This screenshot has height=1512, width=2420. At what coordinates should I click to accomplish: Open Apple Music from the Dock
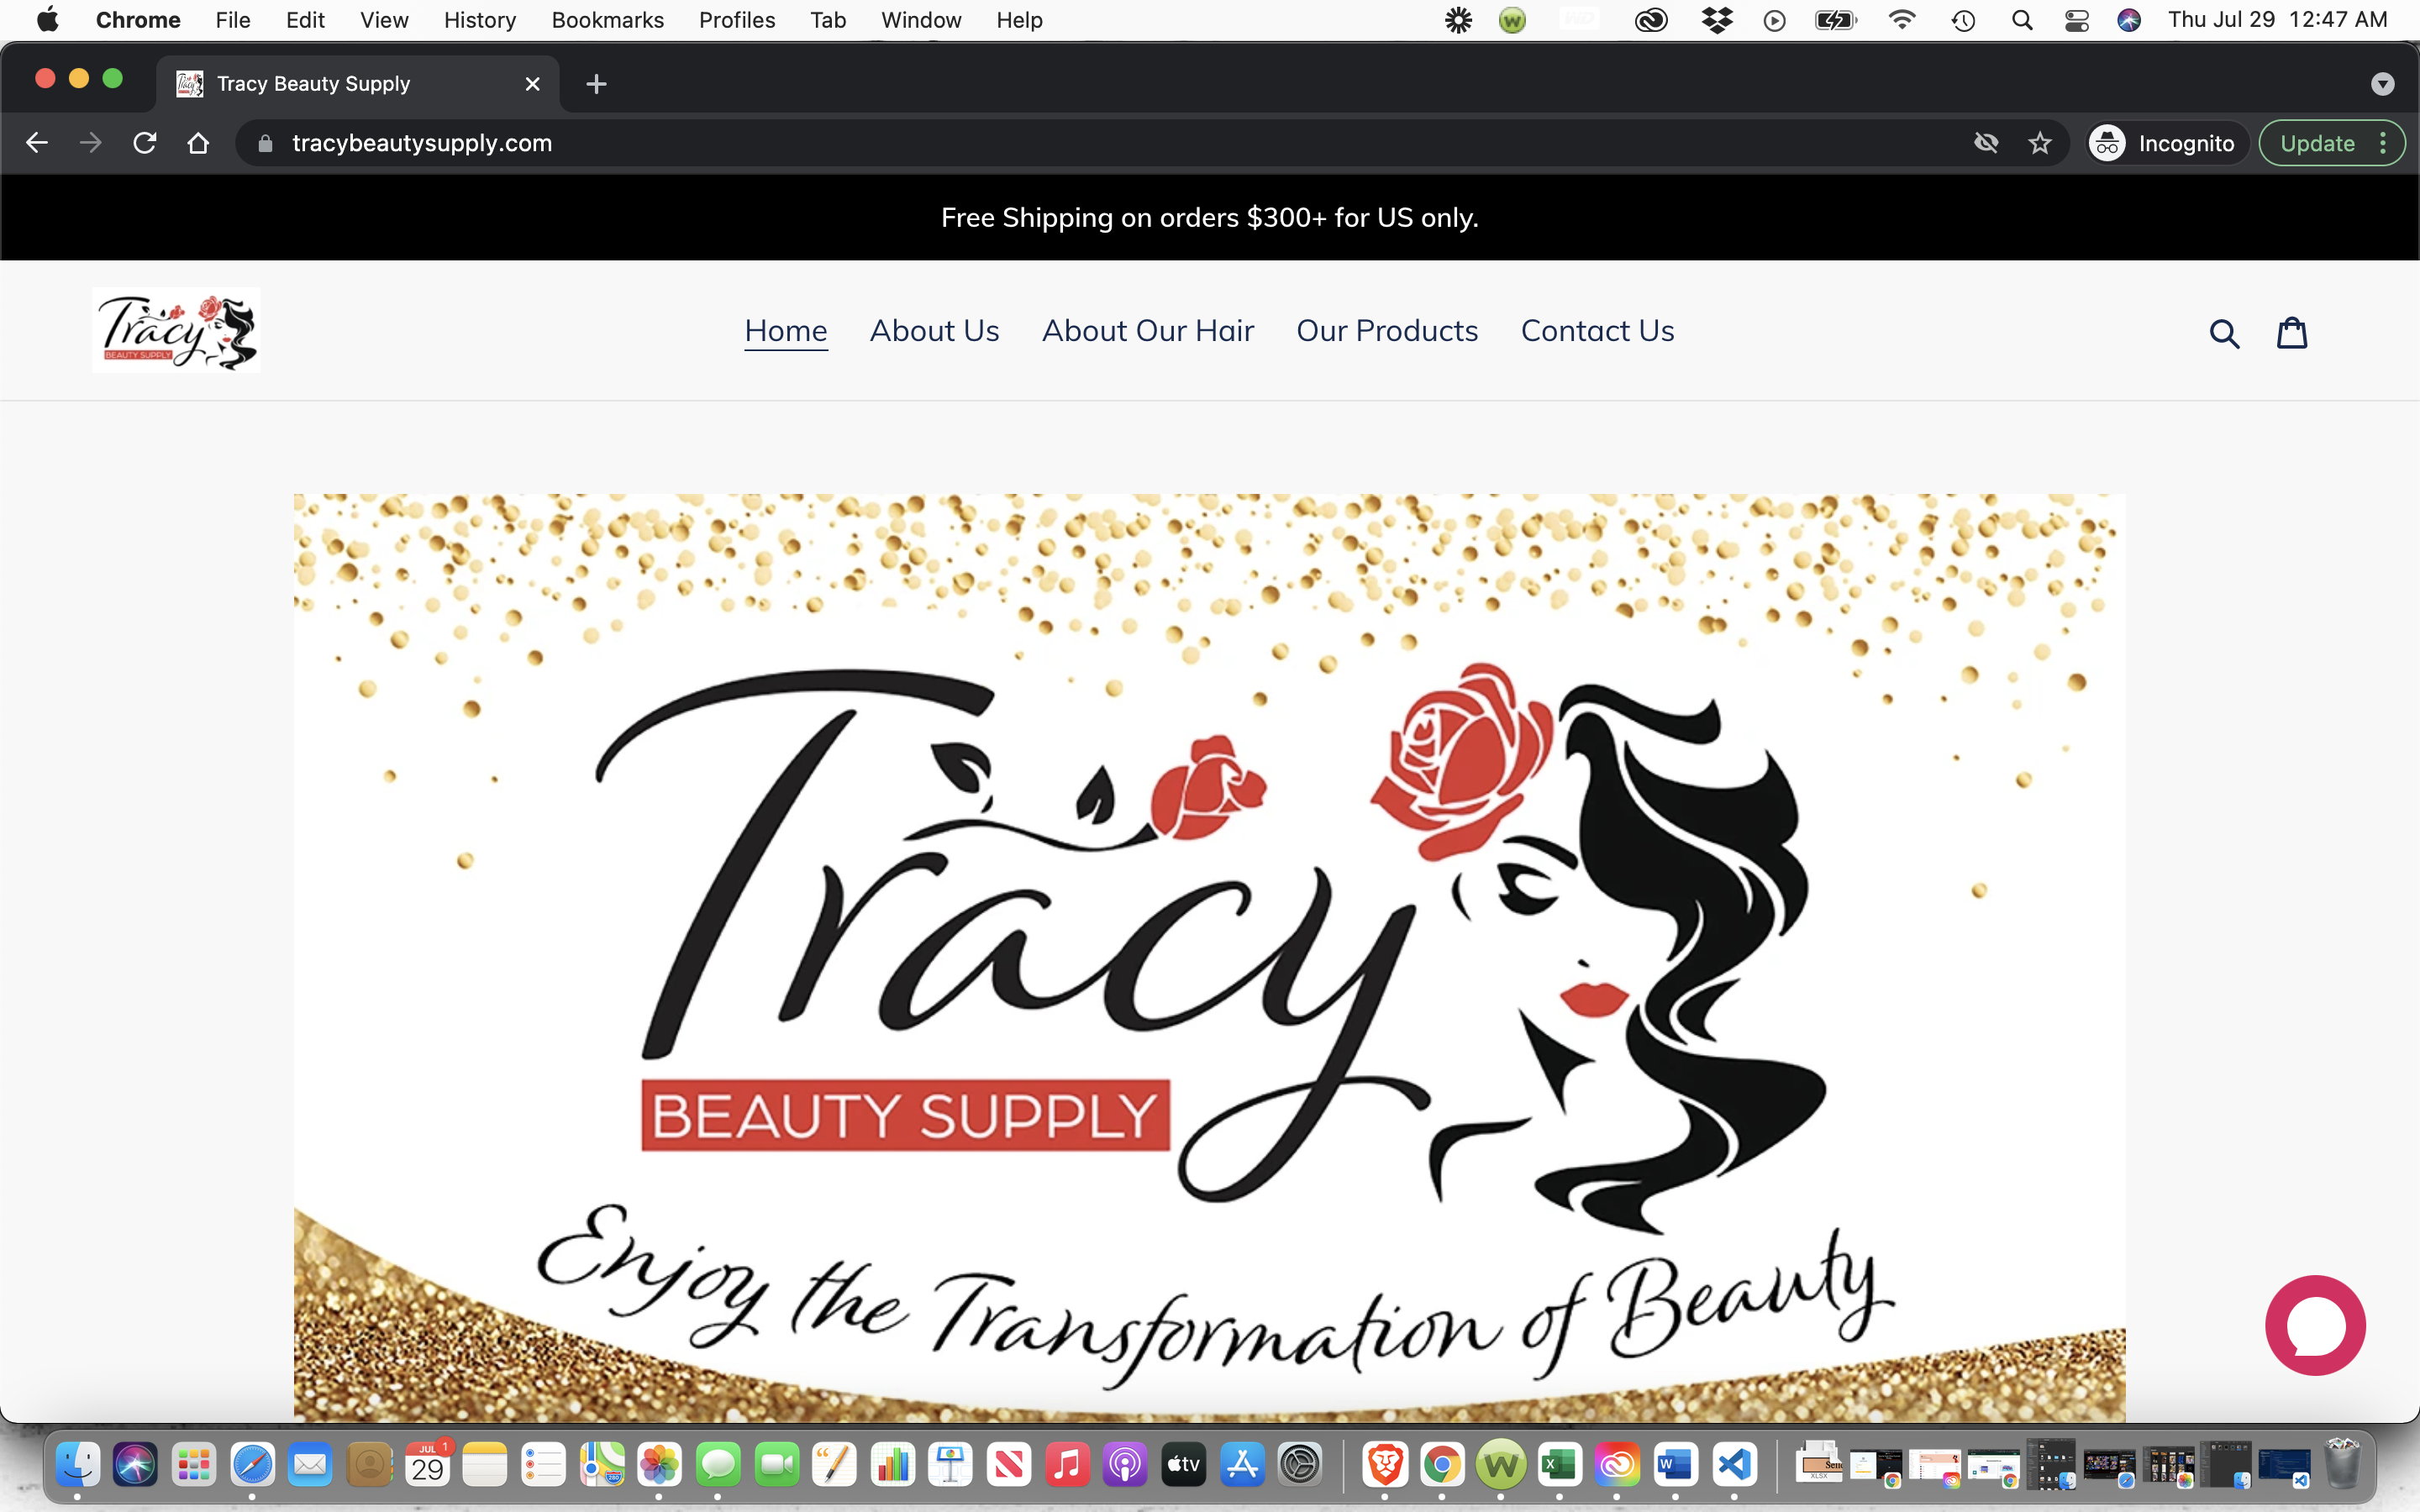pos(1067,1466)
